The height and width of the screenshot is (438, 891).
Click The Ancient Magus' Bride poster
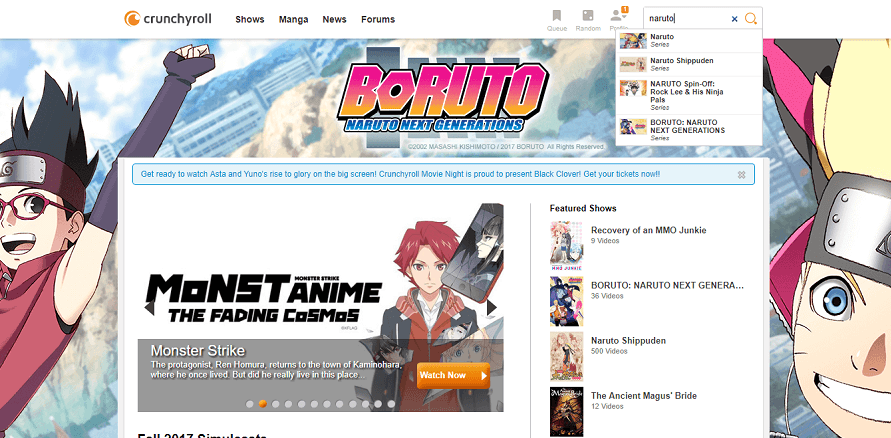[x=567, y=411]
